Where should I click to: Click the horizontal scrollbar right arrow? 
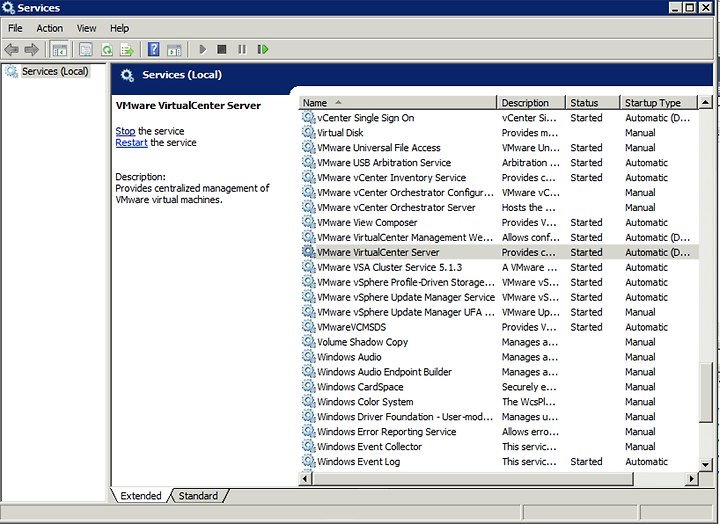coord(692,479)
